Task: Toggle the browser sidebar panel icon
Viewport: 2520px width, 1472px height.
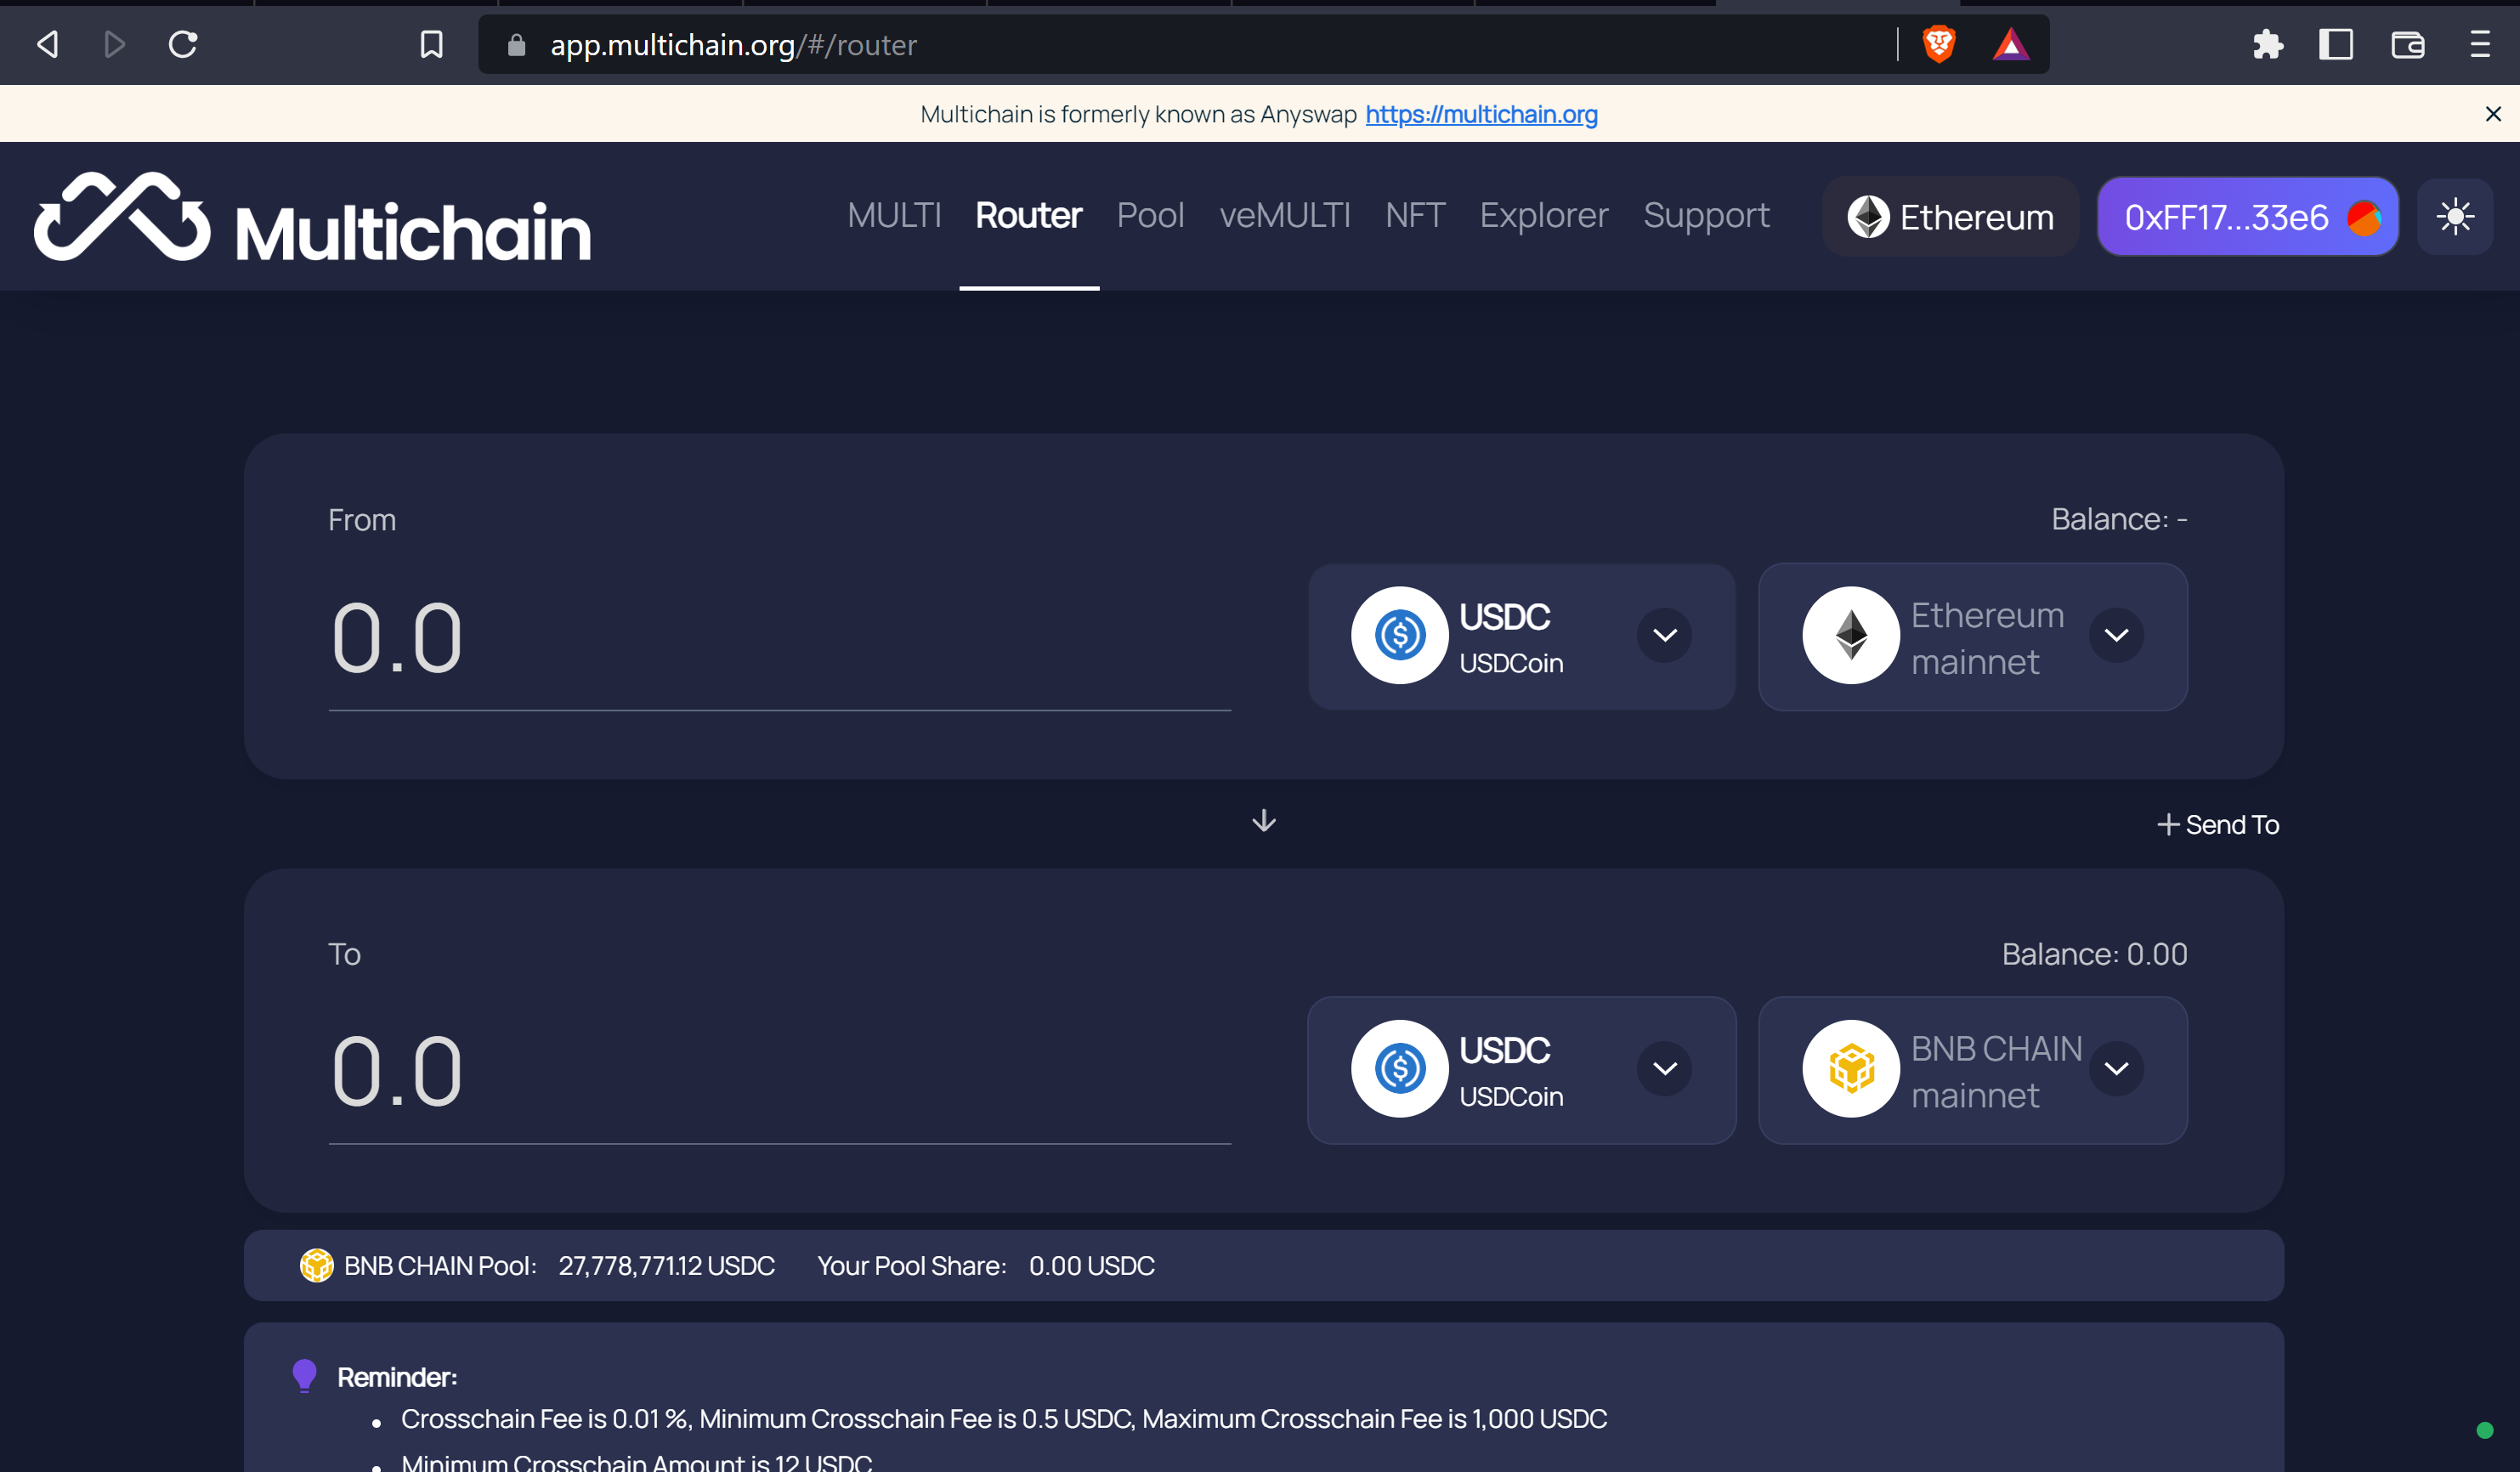Action: tap(2335, 44)
